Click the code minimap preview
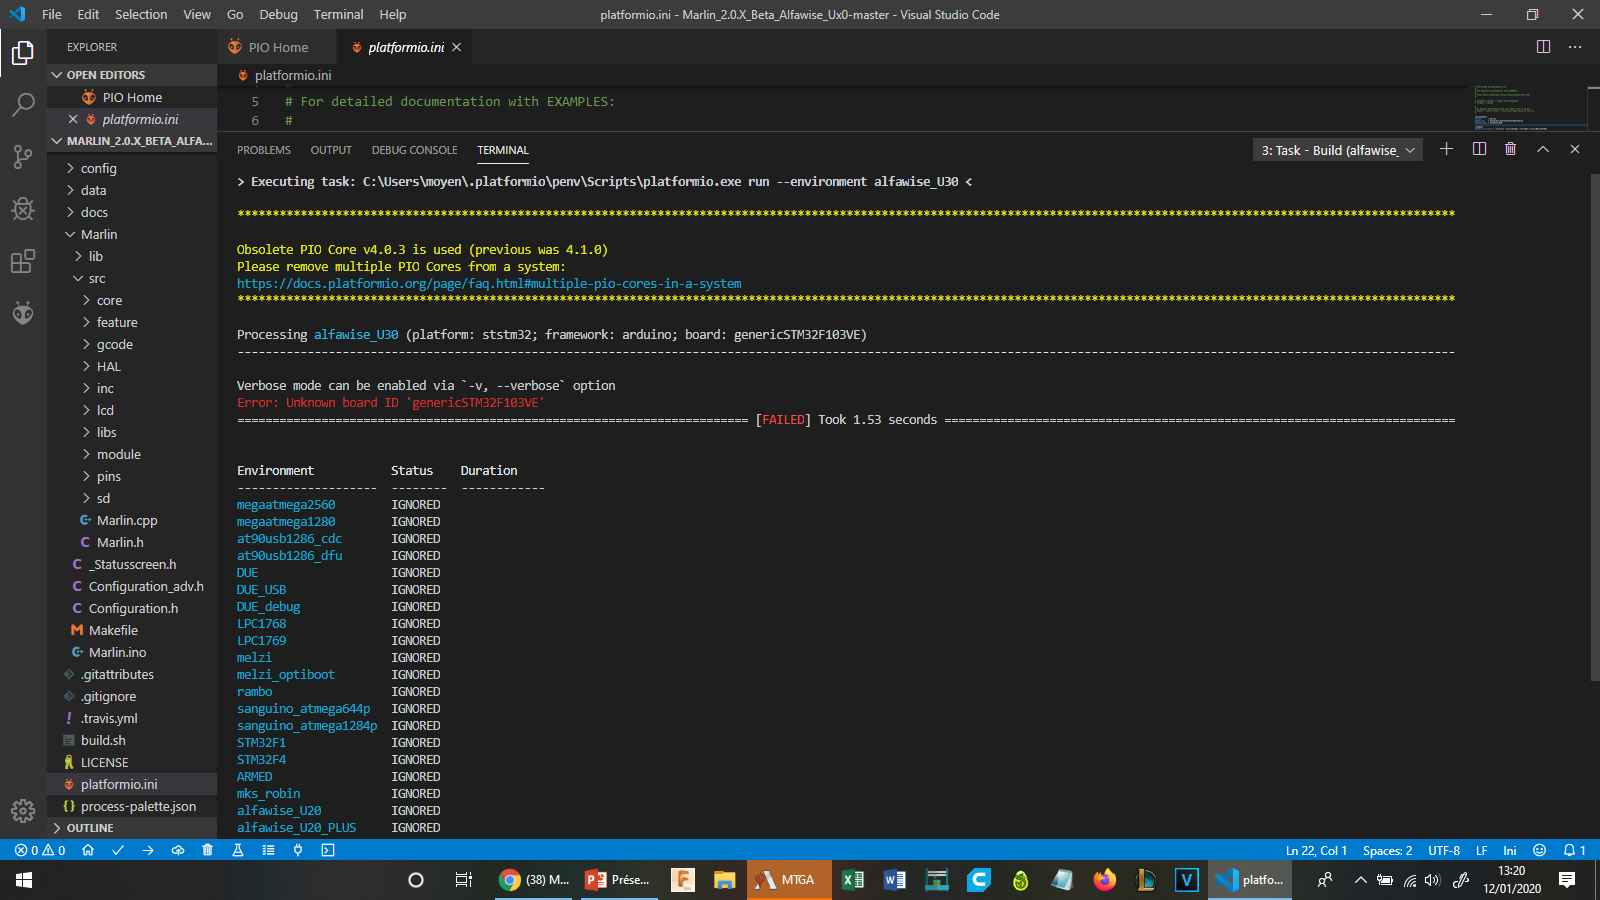1600x900 pixels. (1528, 108)
